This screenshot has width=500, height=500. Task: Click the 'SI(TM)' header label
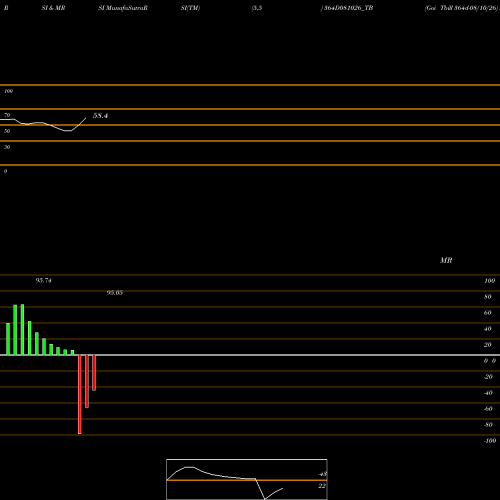pyautogui.click(x=190, y=8)
